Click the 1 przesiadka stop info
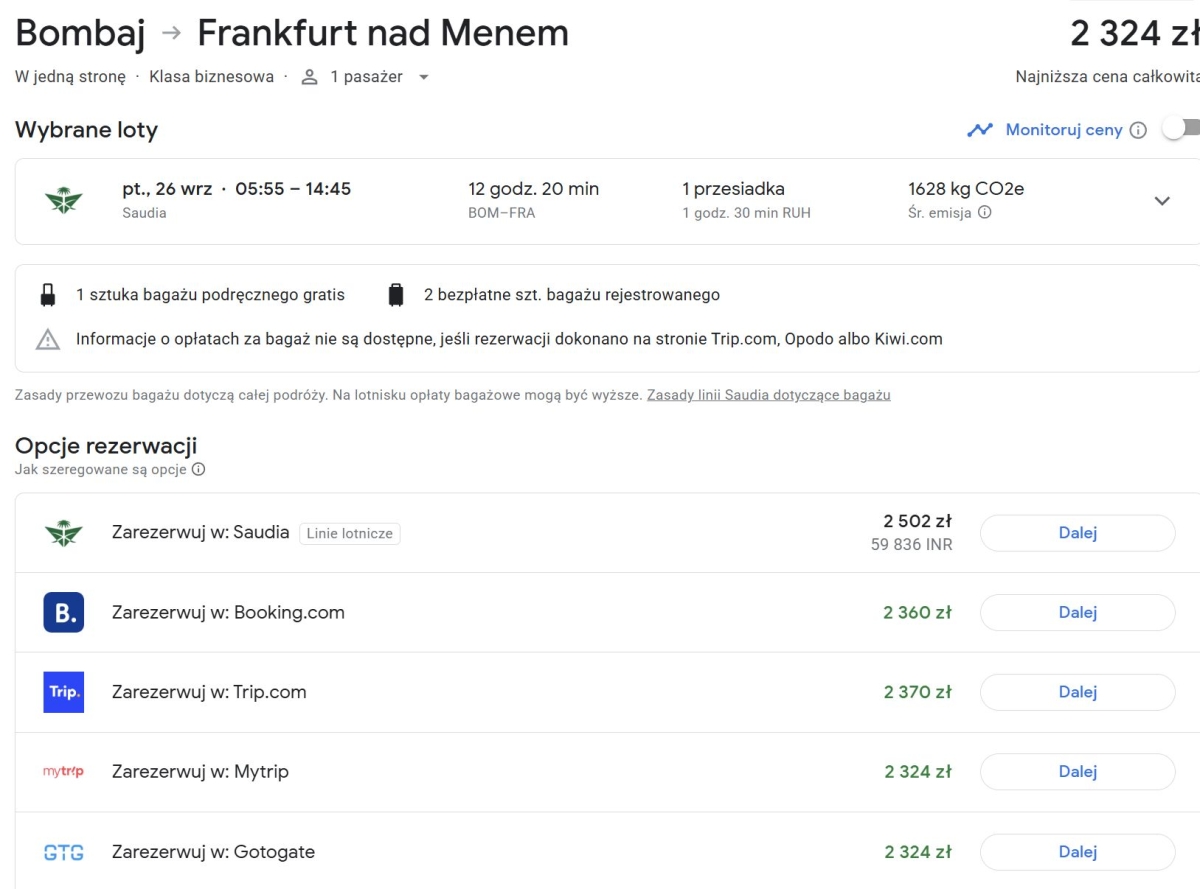The image size is (1200, 889). click(x=733, y=189)
